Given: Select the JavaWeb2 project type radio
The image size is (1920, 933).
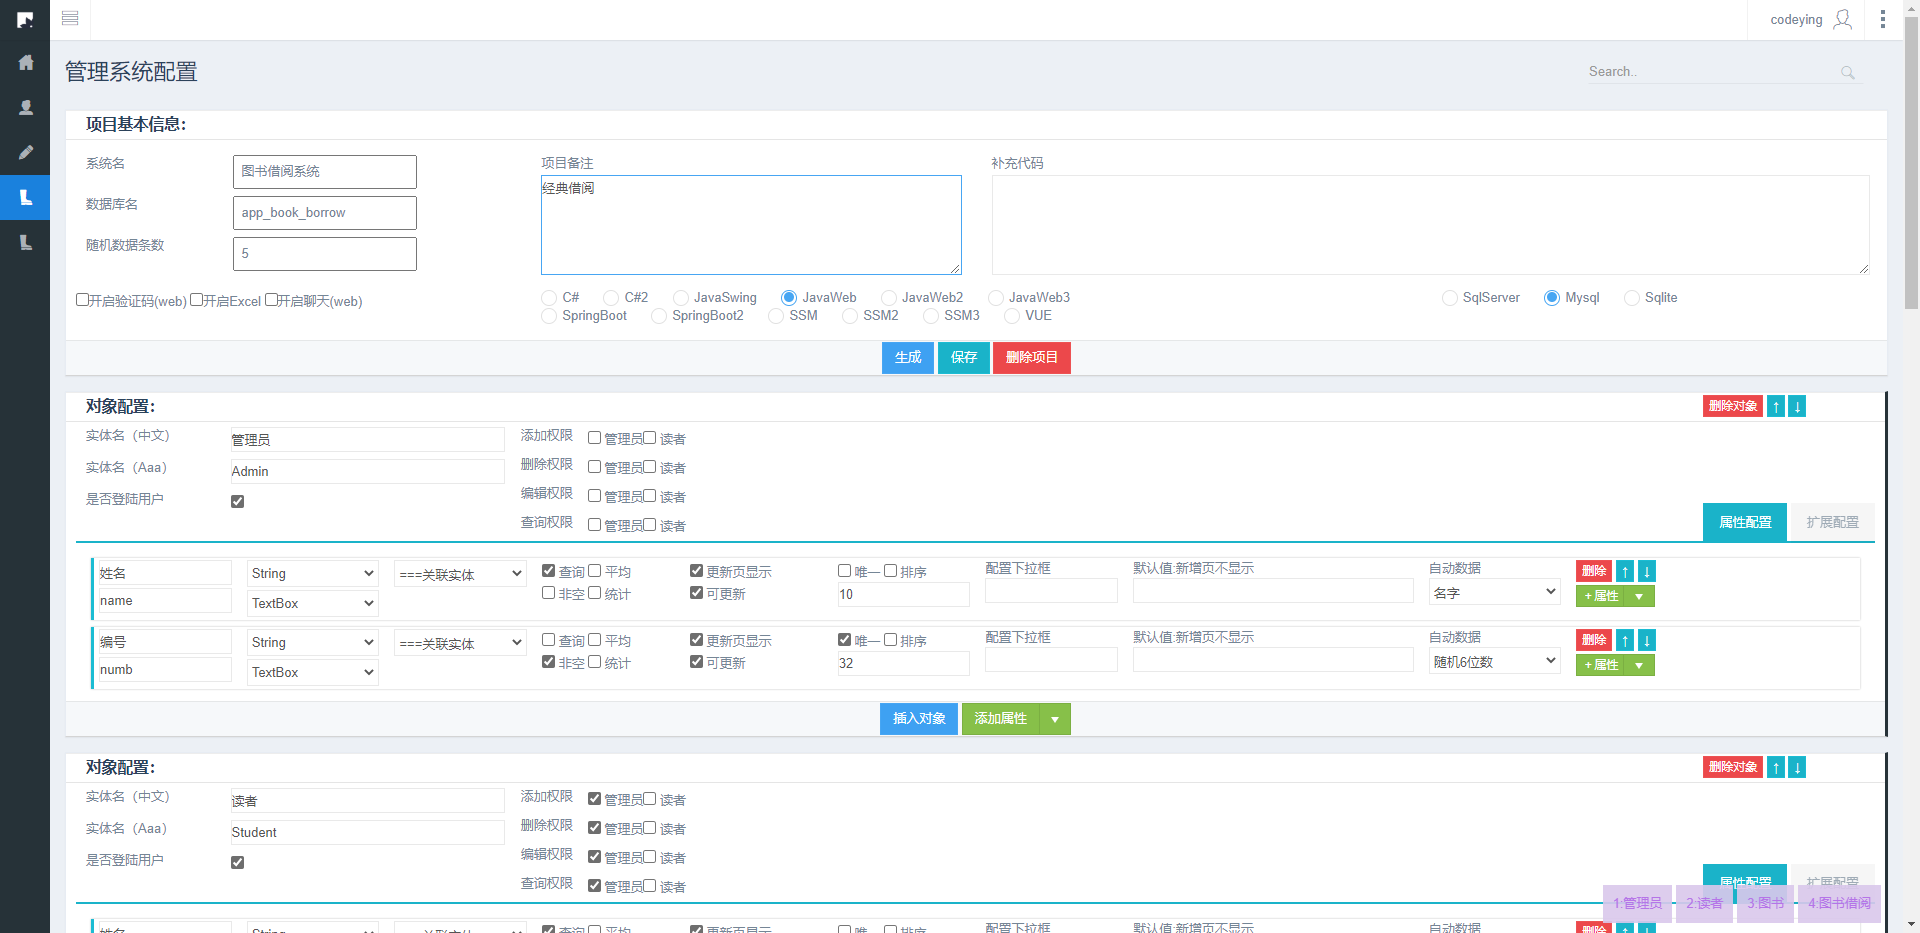Looking at the screenshot, I should click(x=889, y=298).
